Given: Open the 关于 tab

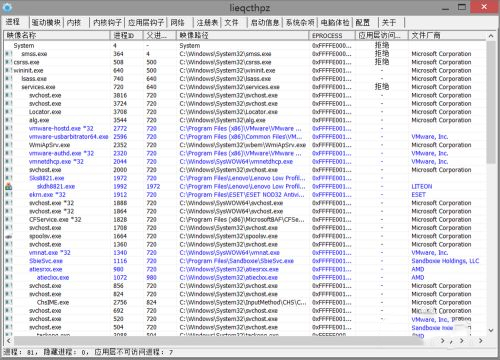Looking at the screenshot, I should [389, 22].
